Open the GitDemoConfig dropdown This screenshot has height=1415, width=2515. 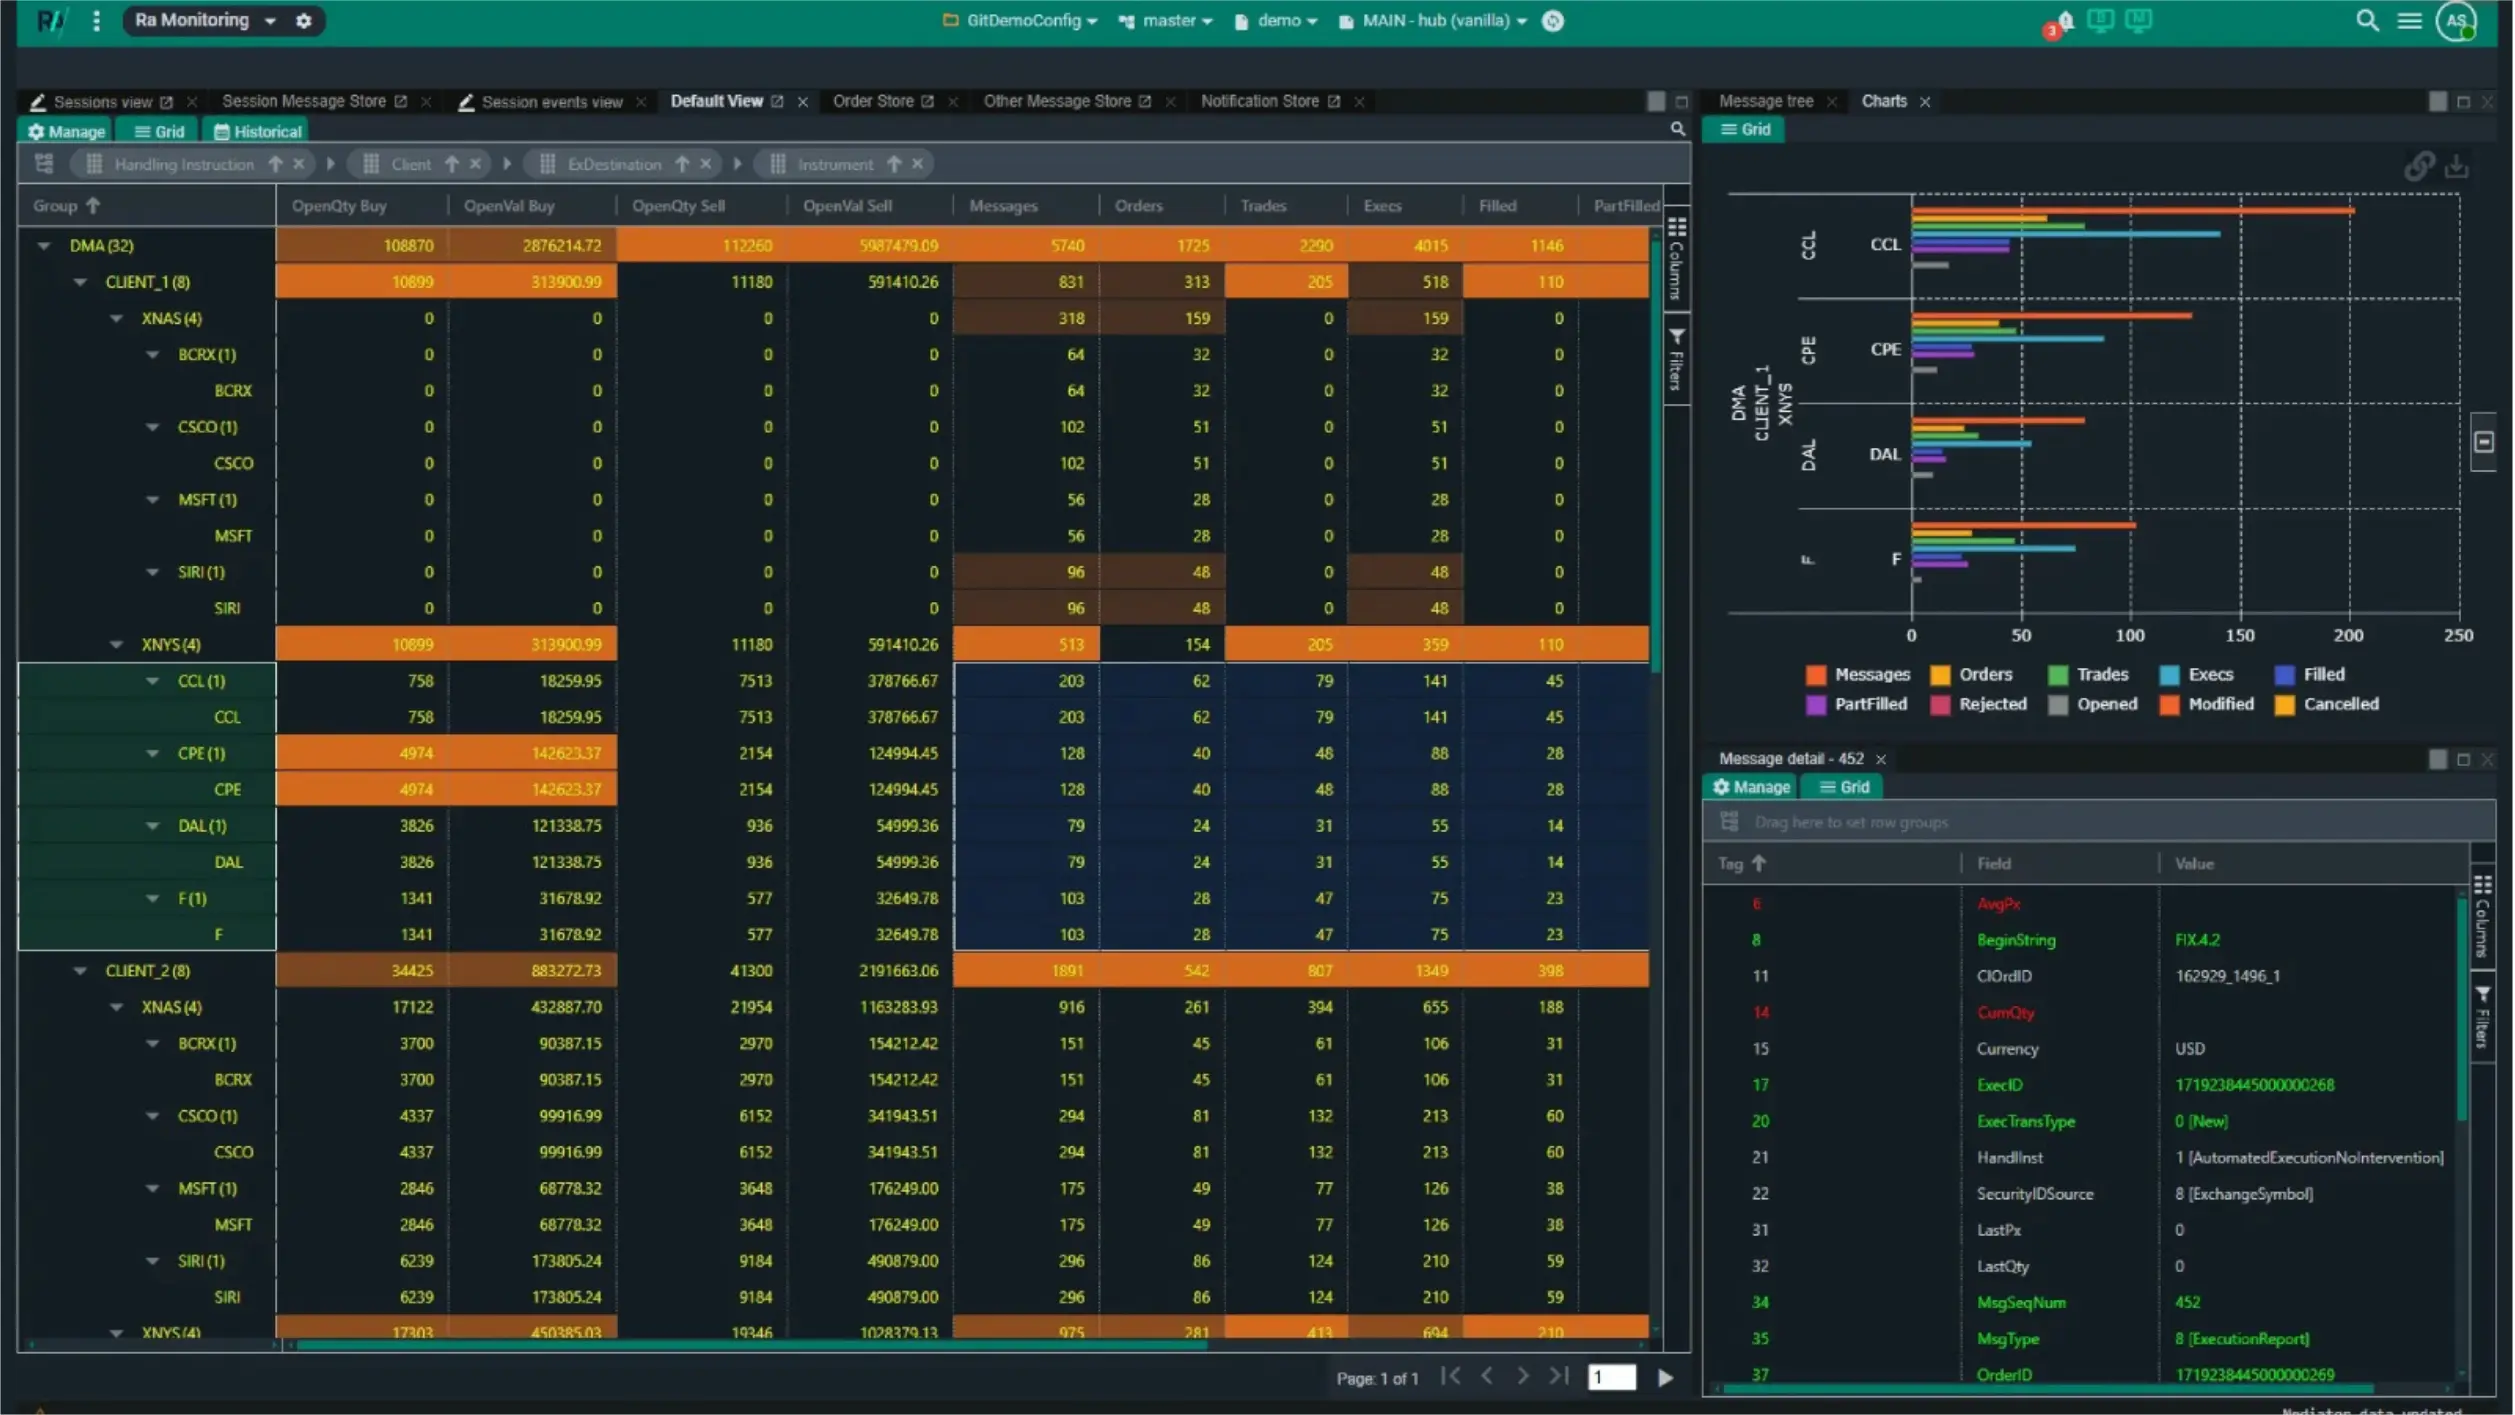pos(1020,21)
